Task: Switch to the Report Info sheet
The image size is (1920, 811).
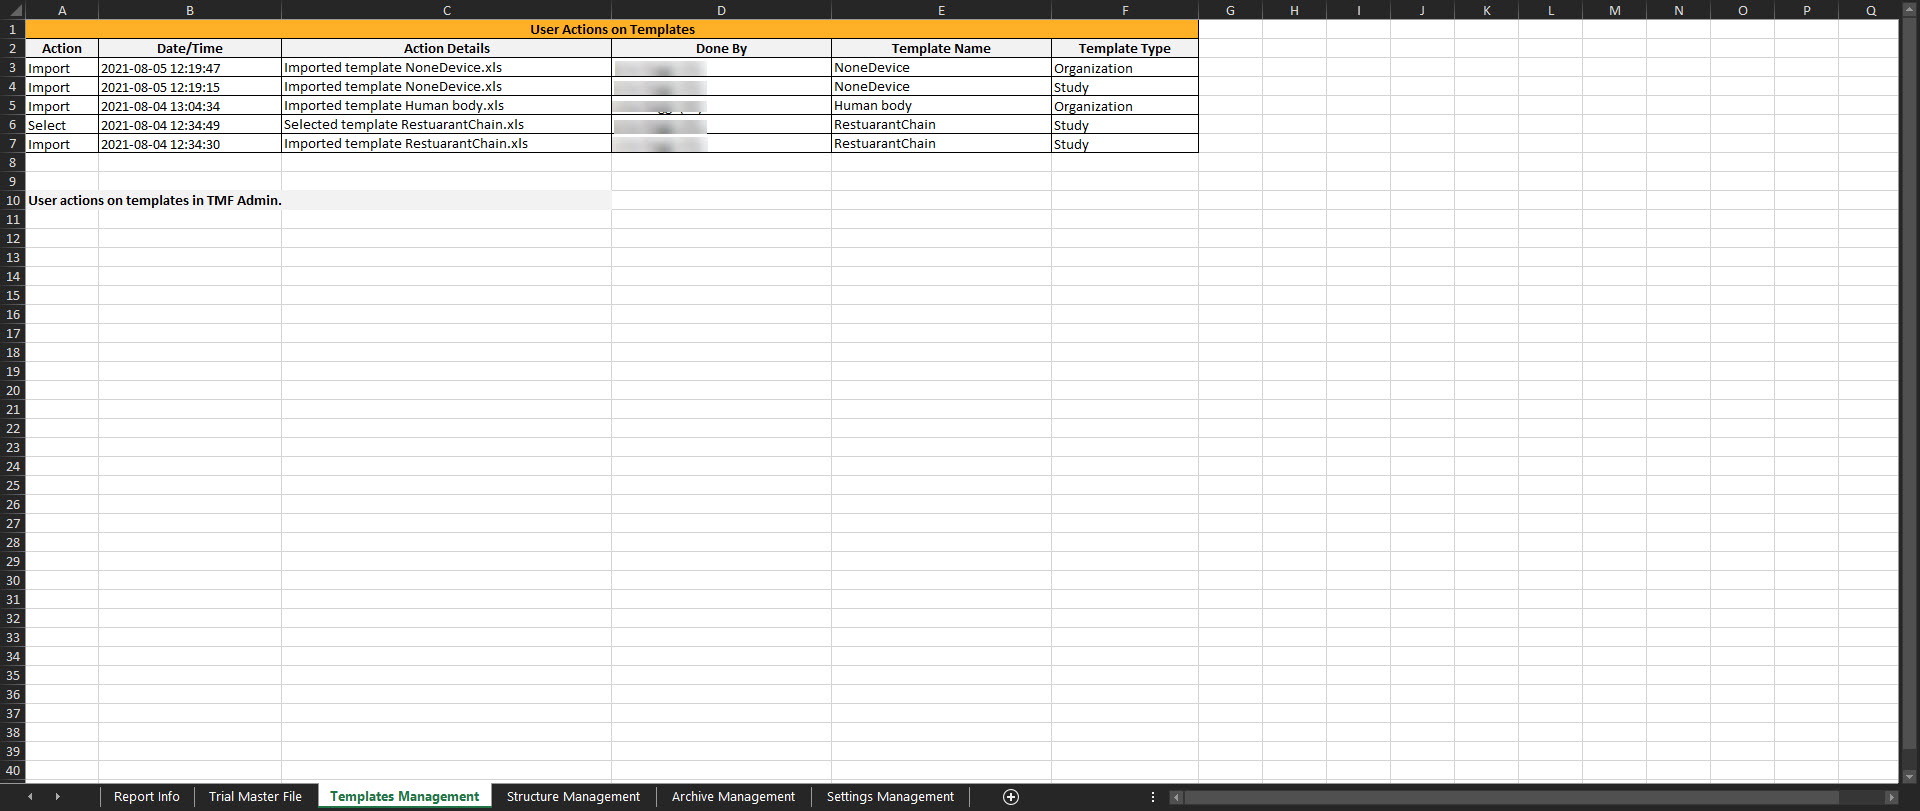Action: pos(146,797)
